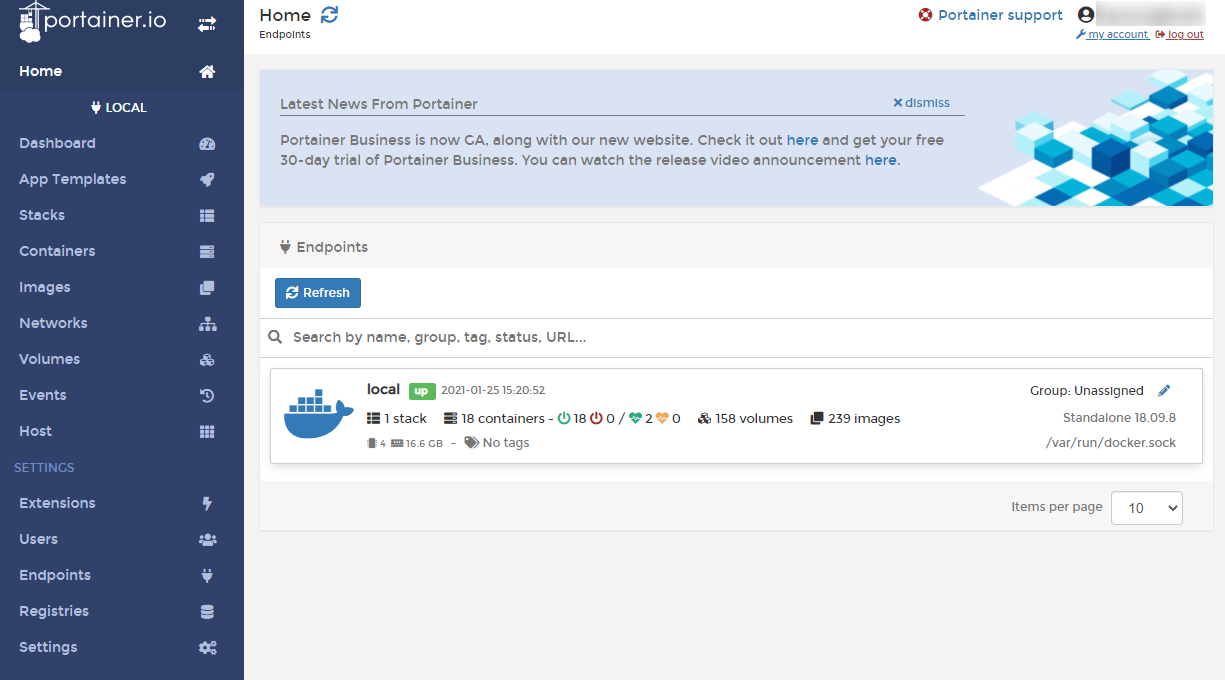
Task: Focus the endpoint search field
Action: (x=736, y=338)
